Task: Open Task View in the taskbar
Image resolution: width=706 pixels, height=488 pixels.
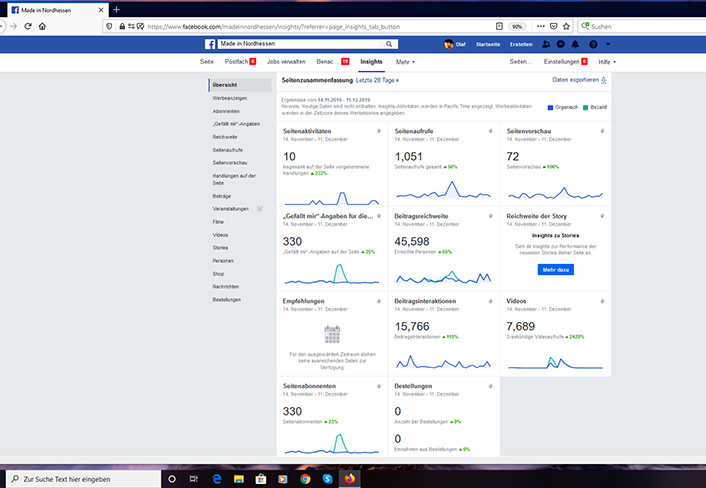Action: click(194, 479)
